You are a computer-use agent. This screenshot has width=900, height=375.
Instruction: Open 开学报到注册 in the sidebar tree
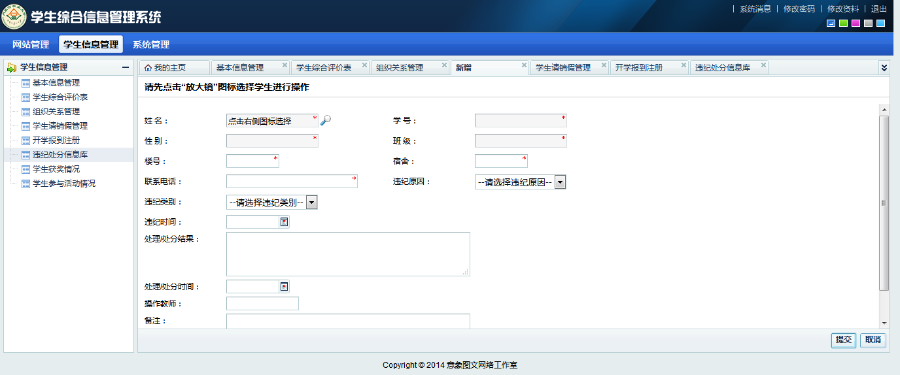[x=56, y=140]
